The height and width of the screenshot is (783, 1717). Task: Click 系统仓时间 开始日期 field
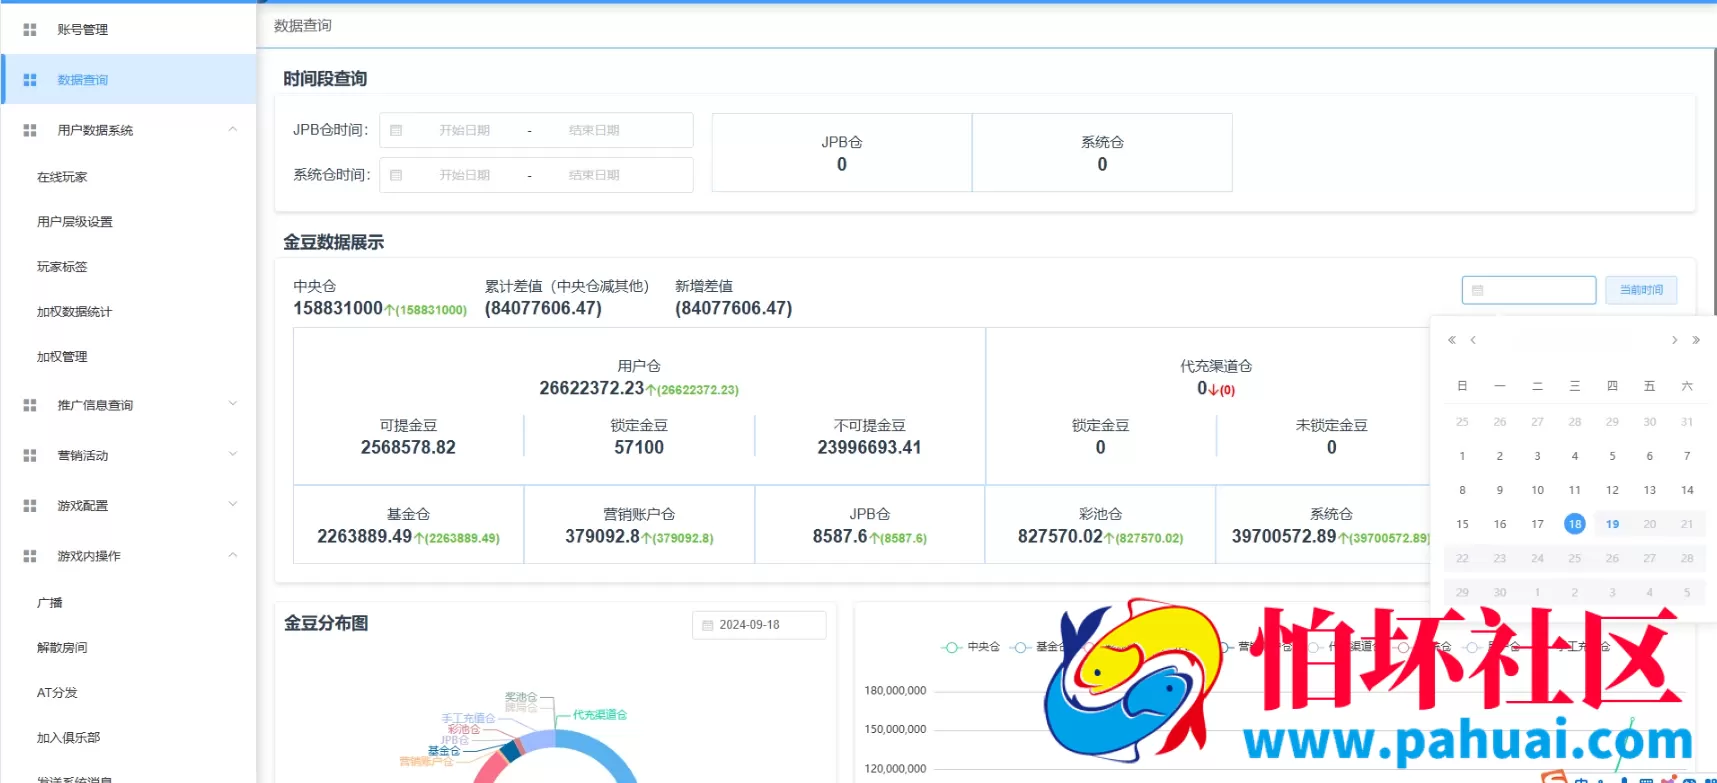pyautogui.click(x=465, y=175)
